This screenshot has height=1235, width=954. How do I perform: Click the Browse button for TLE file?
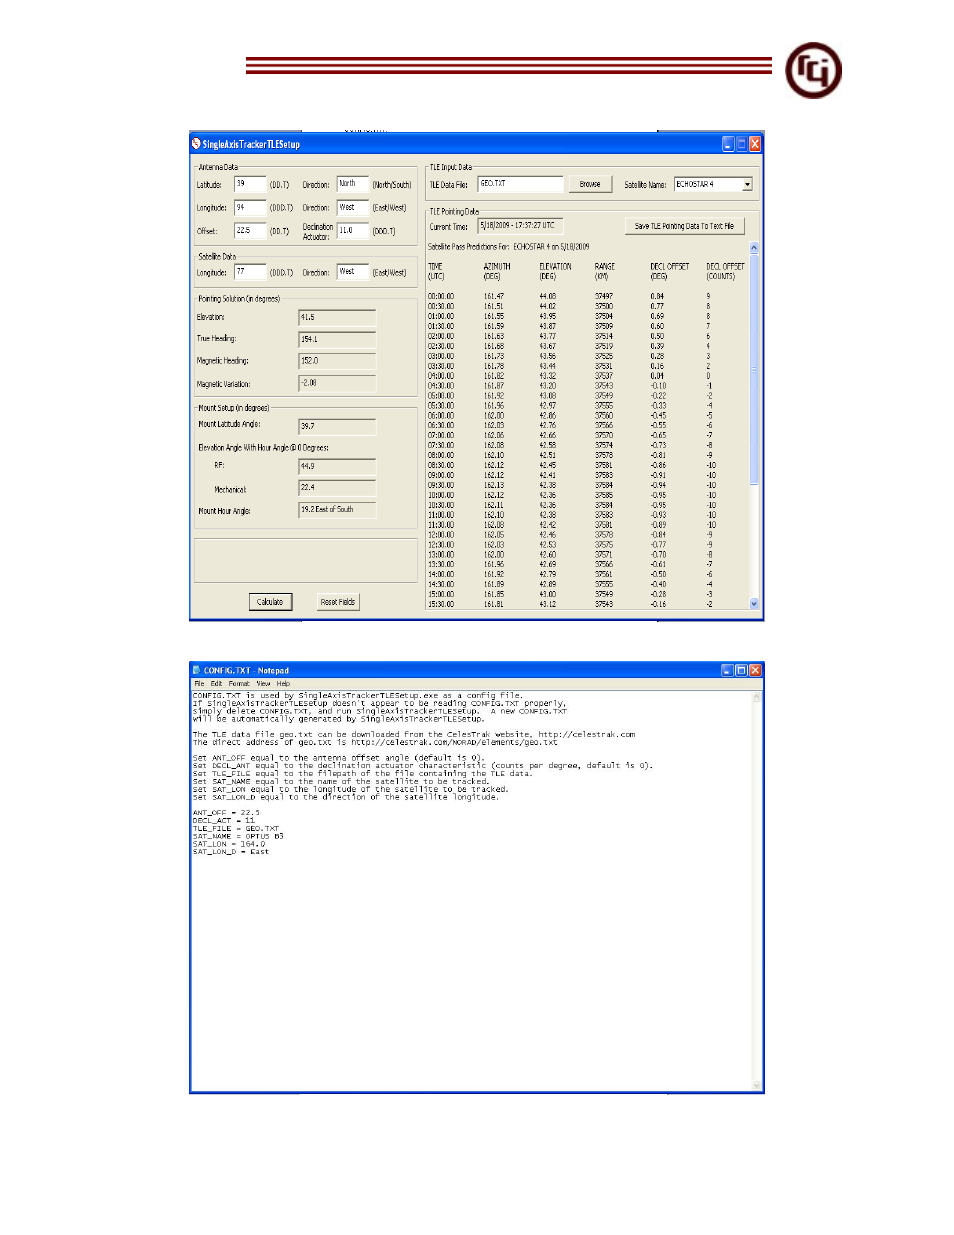pyautogui.click(x=590, y=184)
